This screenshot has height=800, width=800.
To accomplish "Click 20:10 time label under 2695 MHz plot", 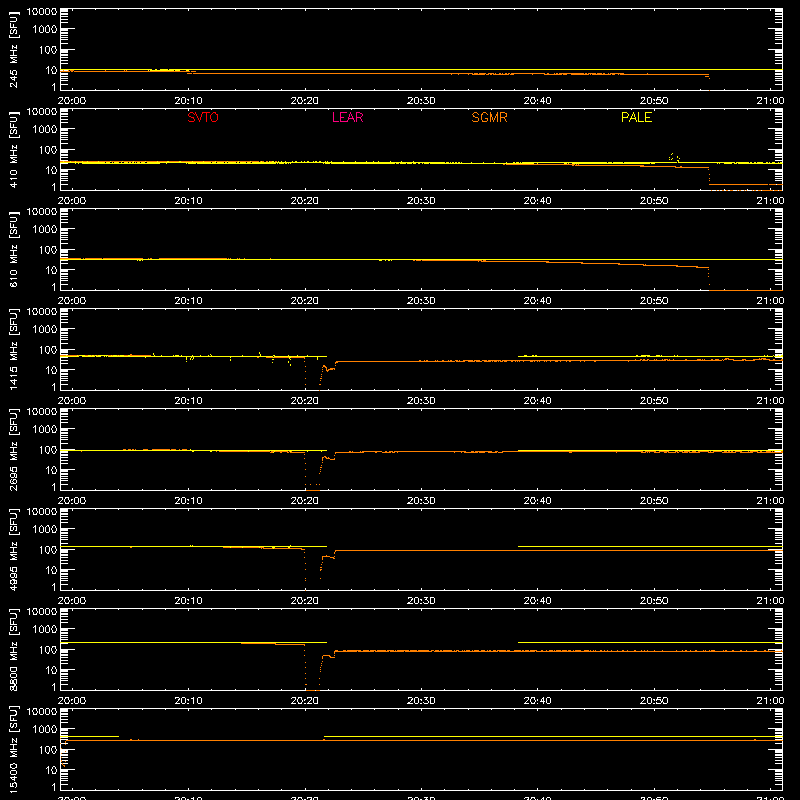I will (188, 501).
